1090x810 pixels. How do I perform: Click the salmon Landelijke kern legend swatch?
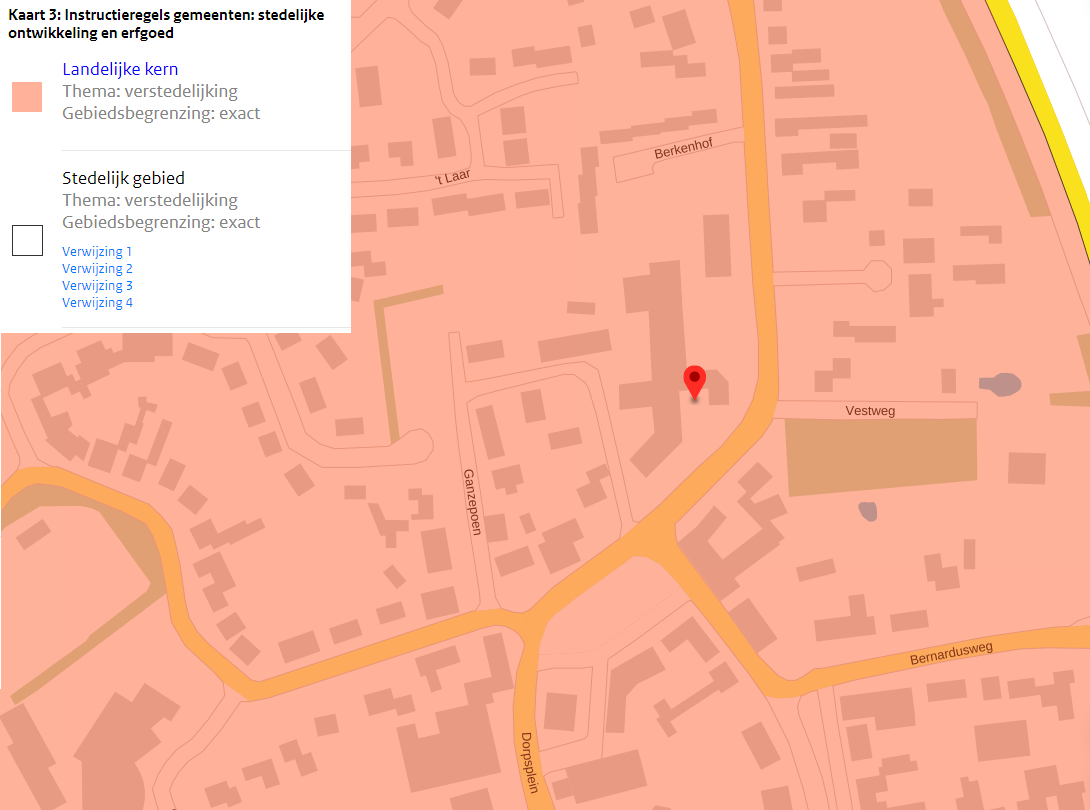[27, 97]
